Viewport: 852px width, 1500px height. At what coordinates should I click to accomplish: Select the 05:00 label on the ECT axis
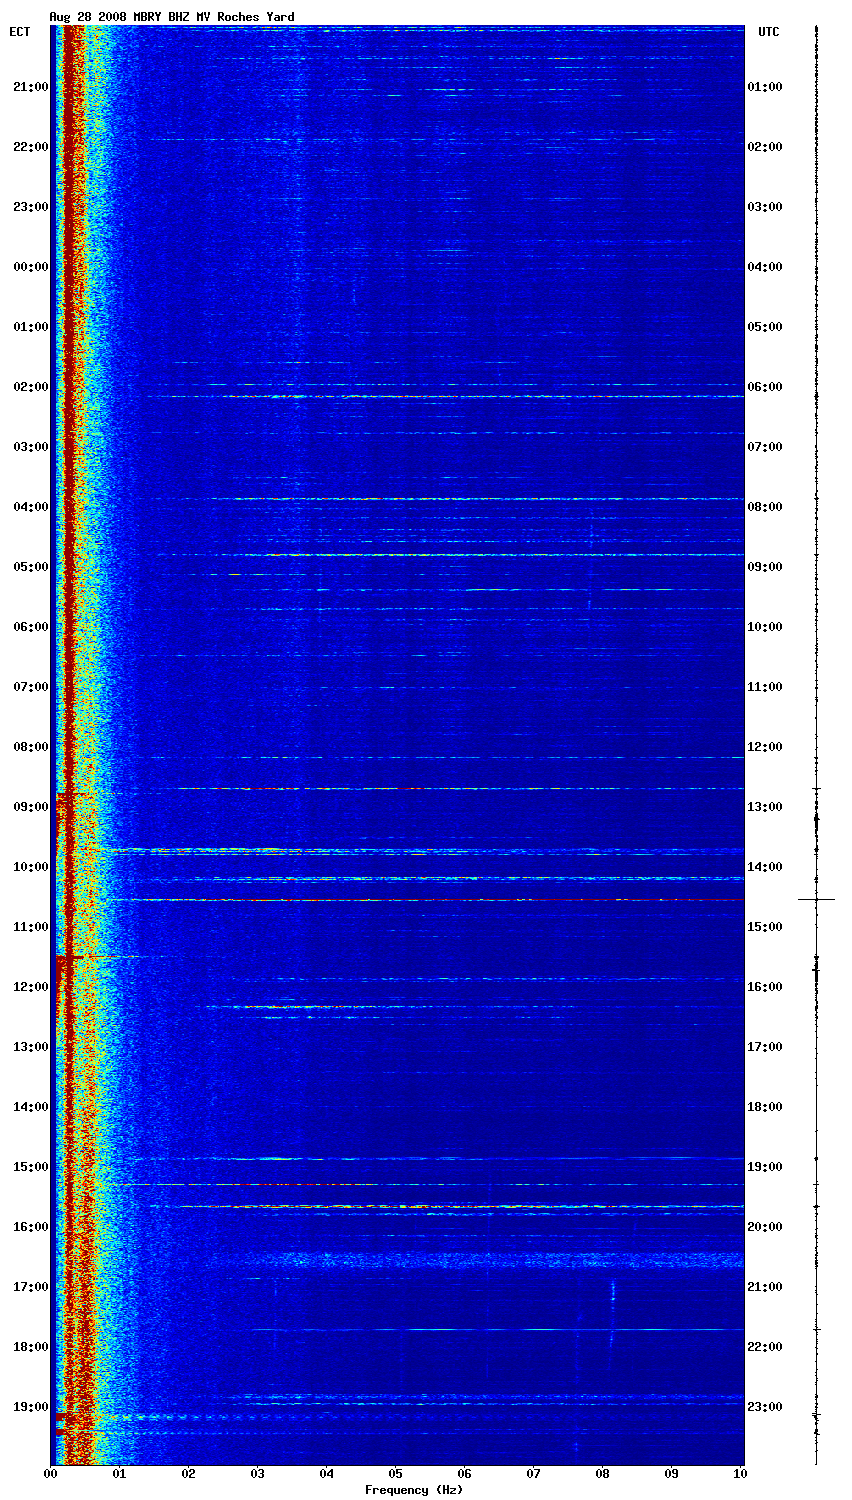pos(31,567)
